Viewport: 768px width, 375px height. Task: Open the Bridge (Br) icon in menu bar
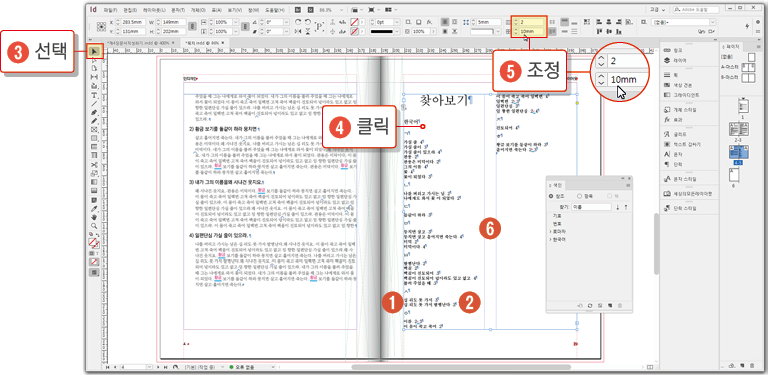pyautogui.click(x=298, y=9)
